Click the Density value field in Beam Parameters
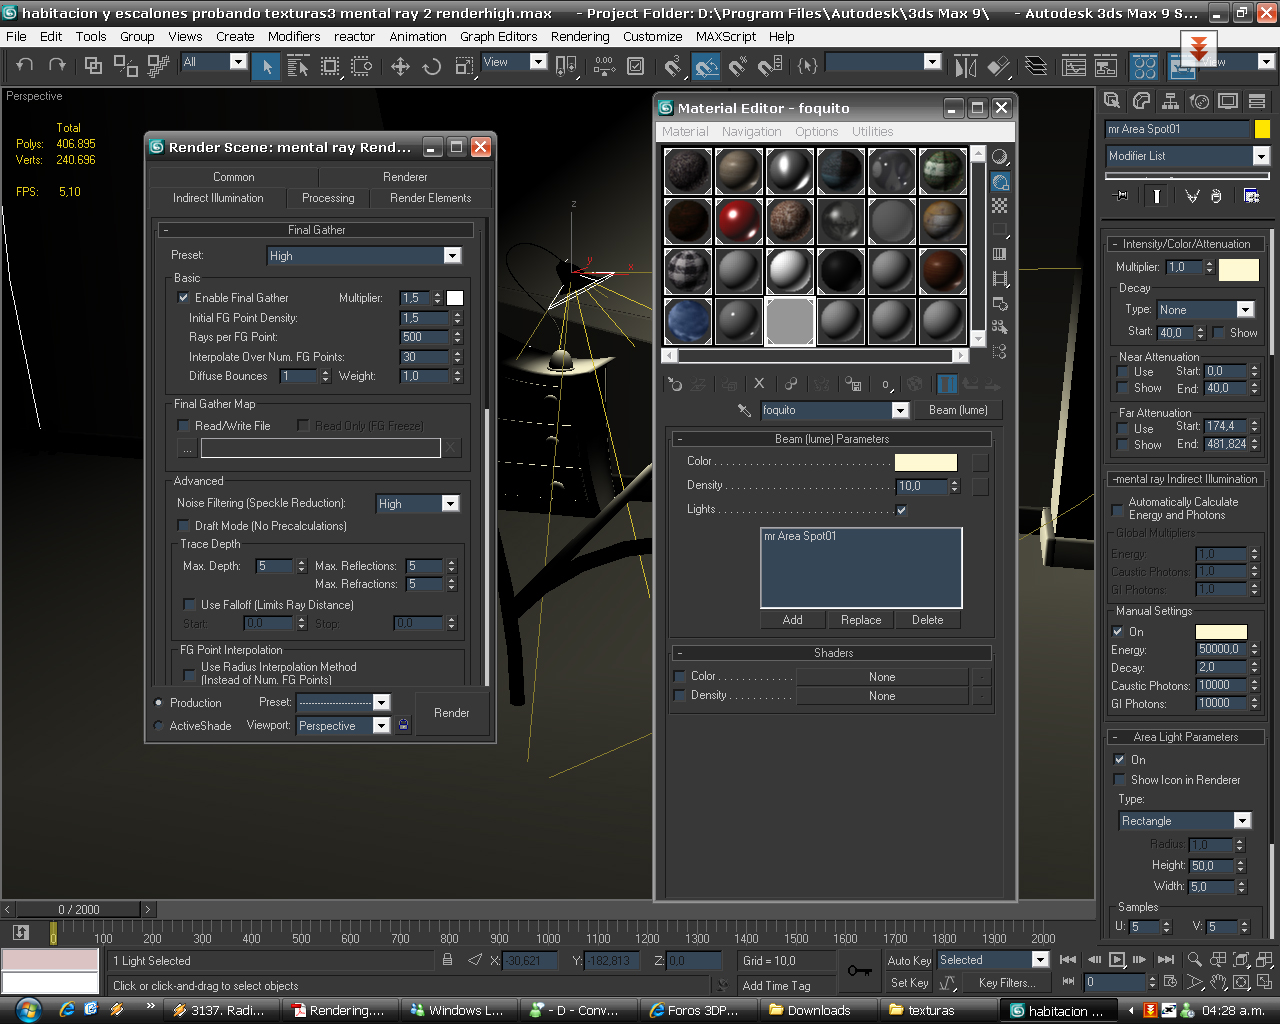This screenshot has width=1280, height=1024. pos(923,486)
